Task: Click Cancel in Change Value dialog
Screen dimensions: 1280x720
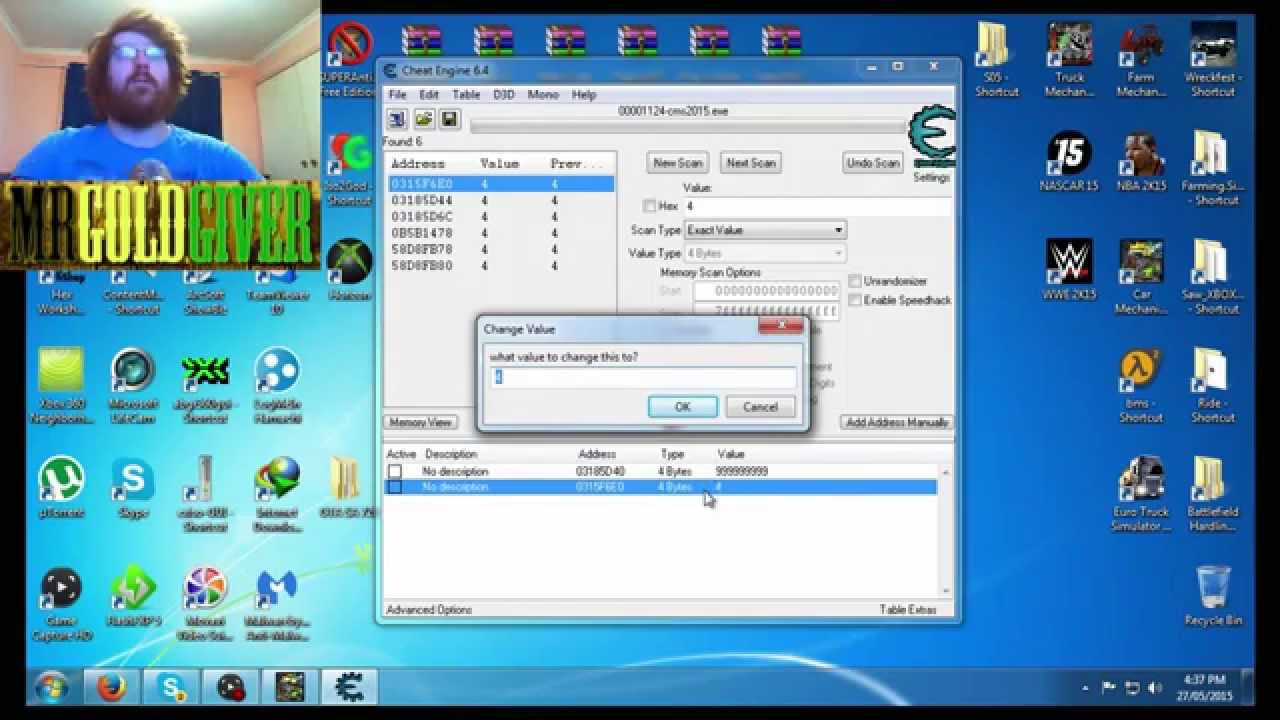Action: click(x=760, y=407)
